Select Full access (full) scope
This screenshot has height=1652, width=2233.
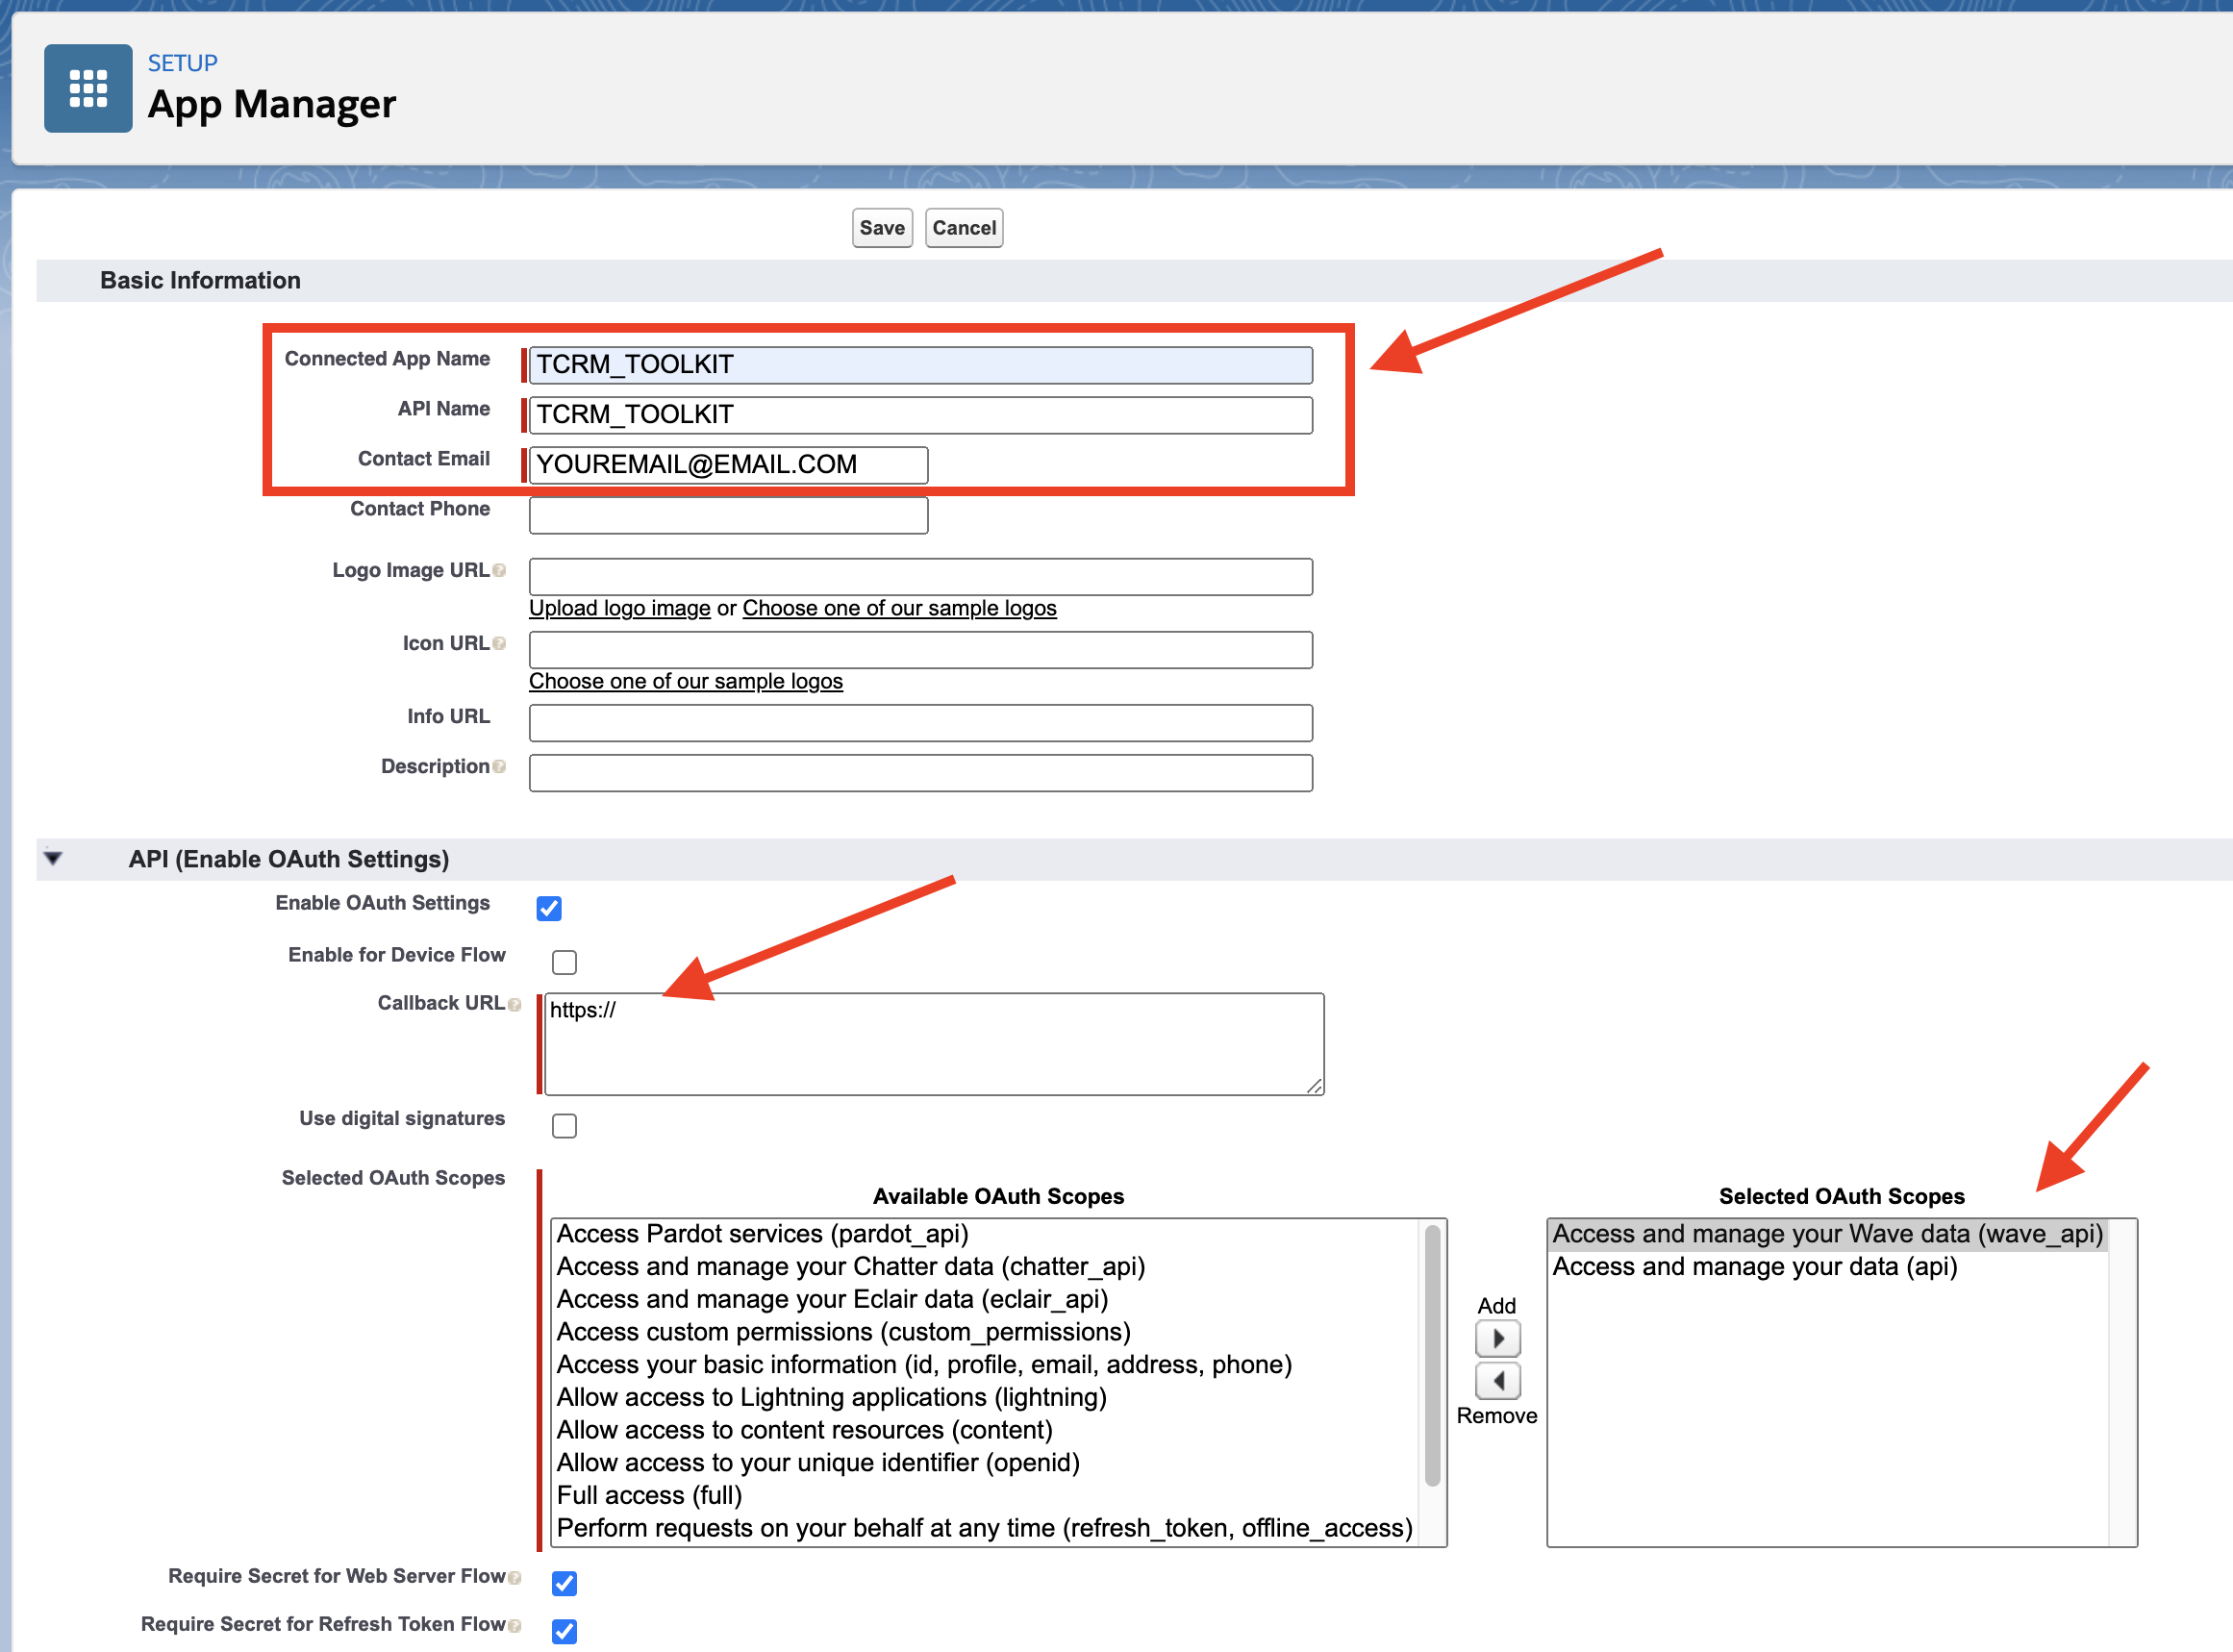649,1495
